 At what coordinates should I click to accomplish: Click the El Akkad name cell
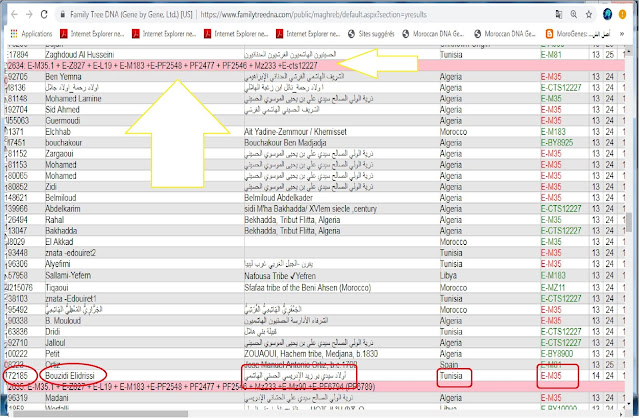pos(59,242)
